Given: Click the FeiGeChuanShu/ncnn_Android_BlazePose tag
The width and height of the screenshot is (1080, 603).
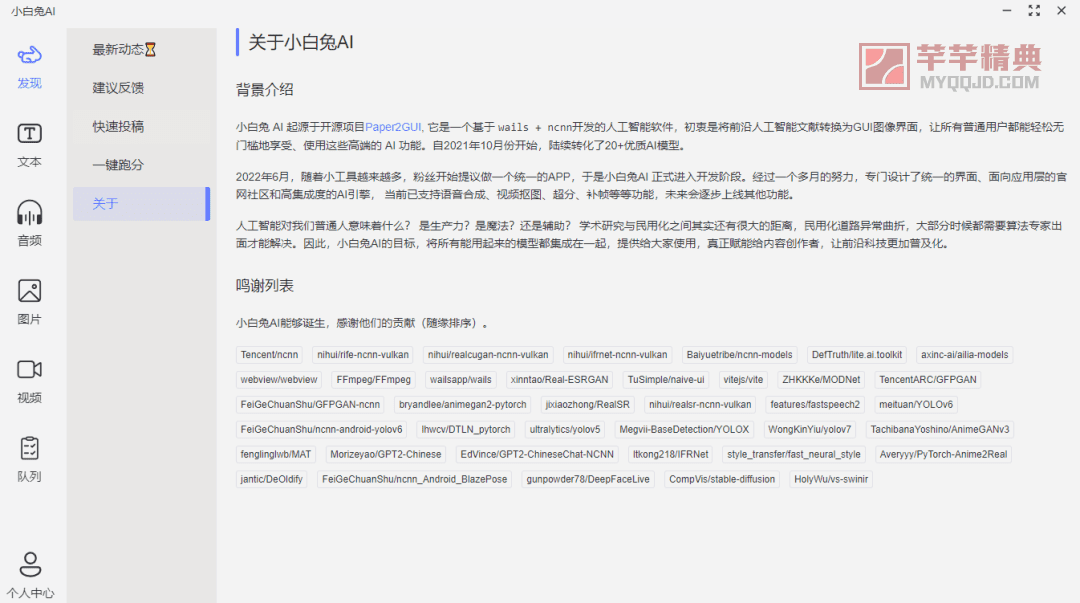Looking at the screenshot, I should click(415, 479).
